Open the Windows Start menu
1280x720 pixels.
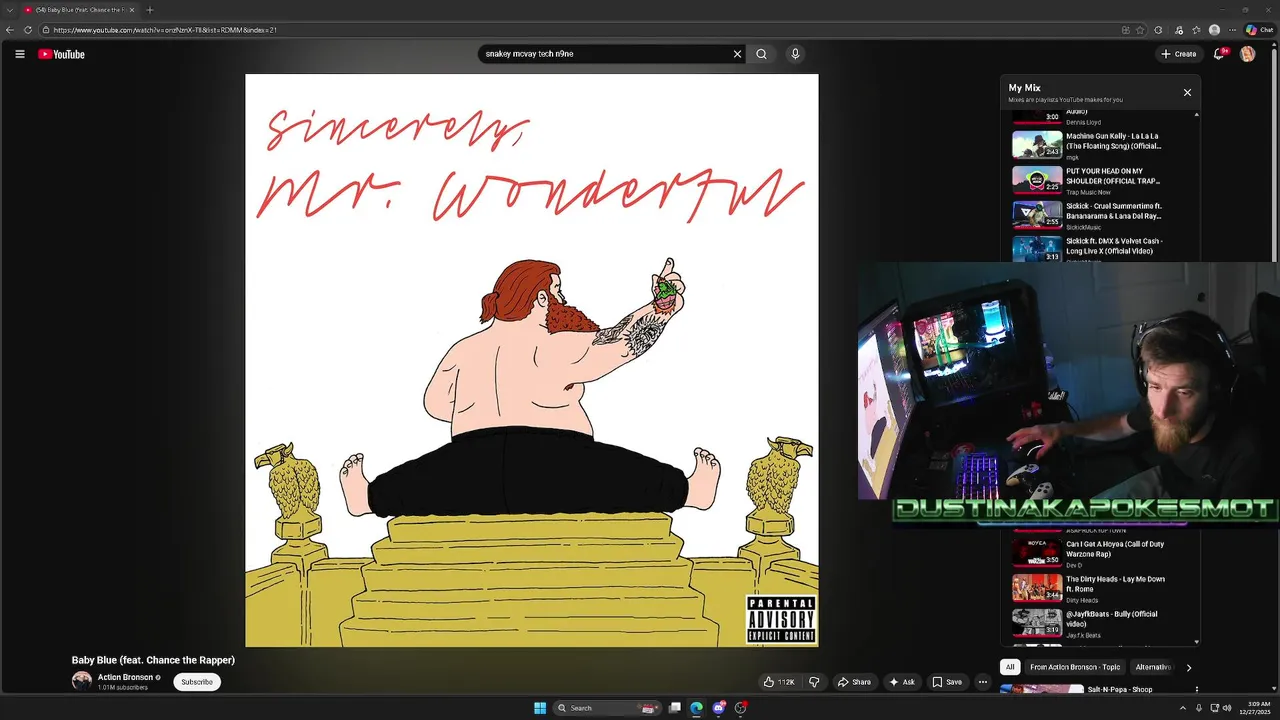click(540, 708)
